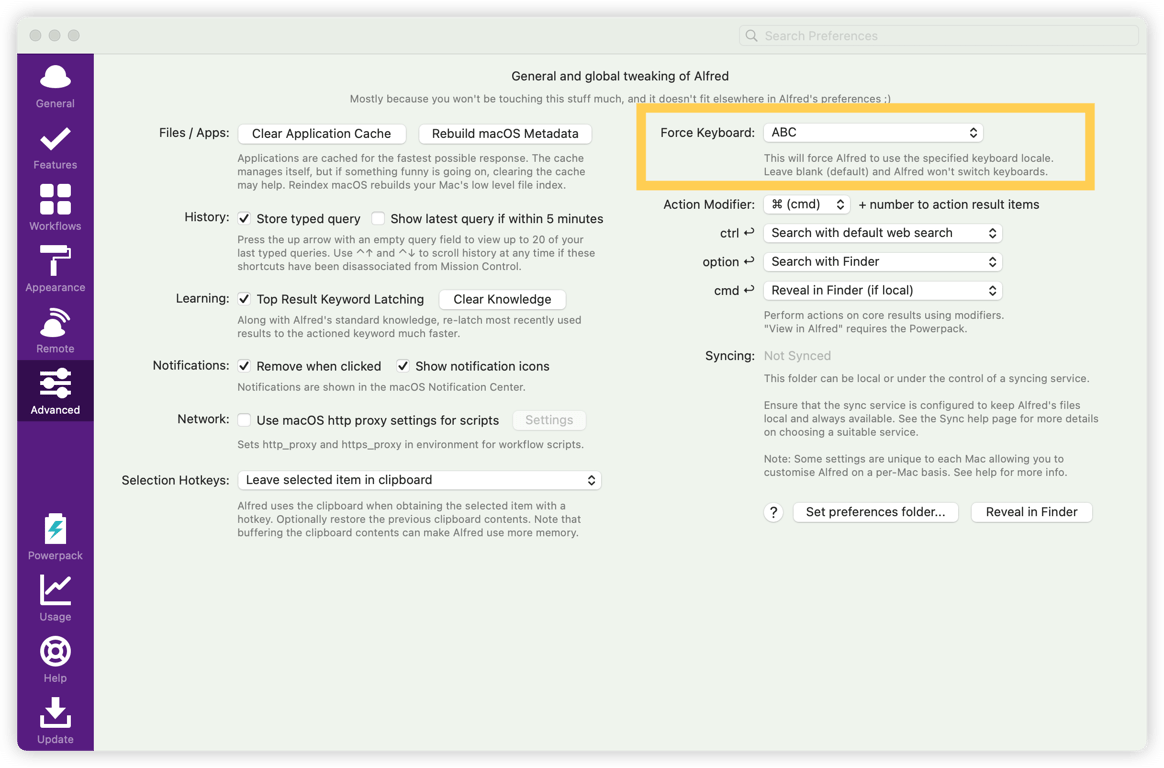This screenshot has width=1164, height=768.
Task: Open the Help section
Action: [55, 660]
